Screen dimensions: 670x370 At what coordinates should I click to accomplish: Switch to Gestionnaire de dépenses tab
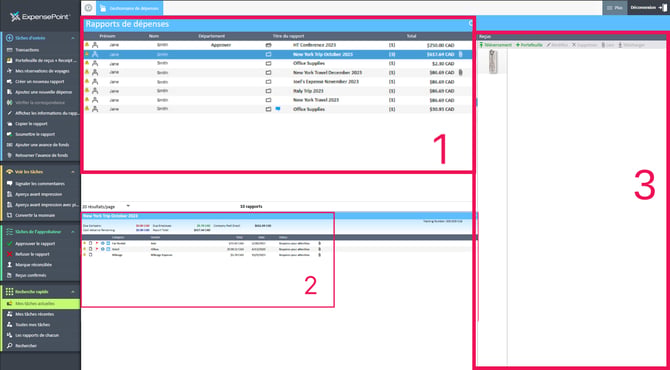point(129,8)
